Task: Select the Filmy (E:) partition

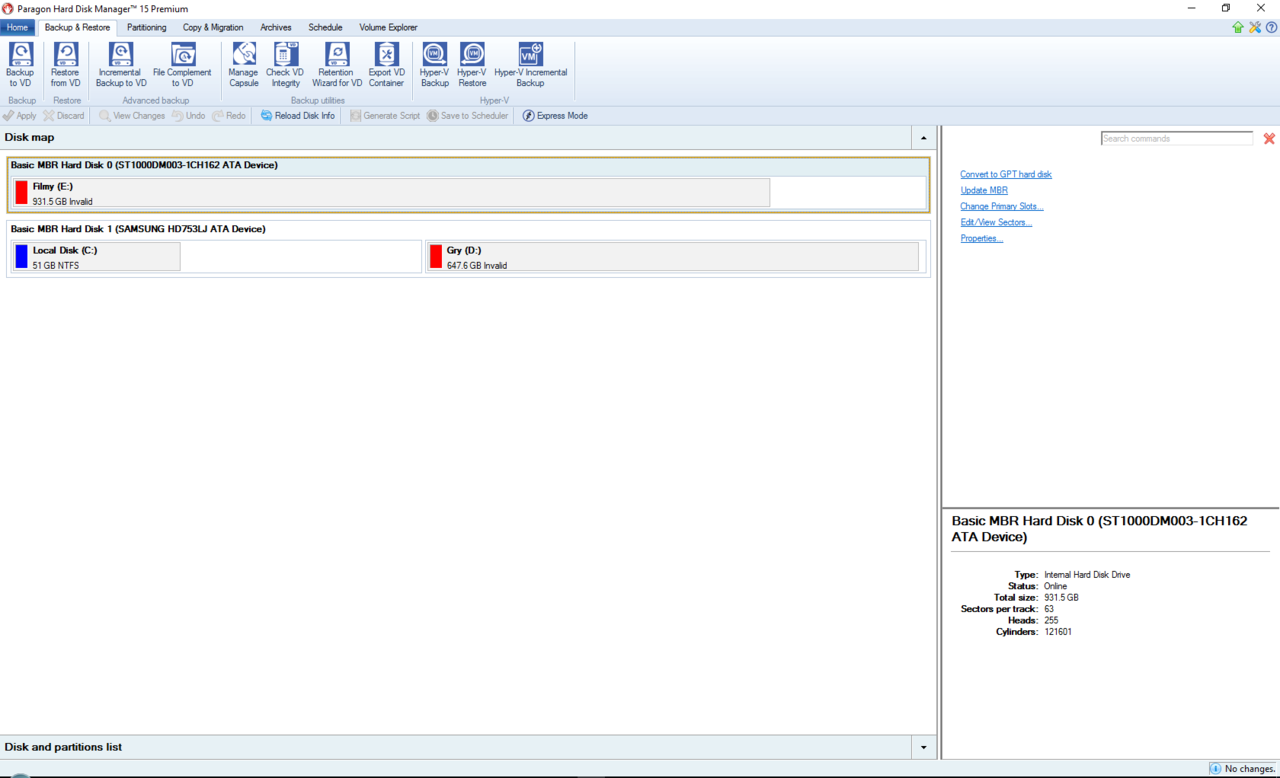Action: coord(391,193)
